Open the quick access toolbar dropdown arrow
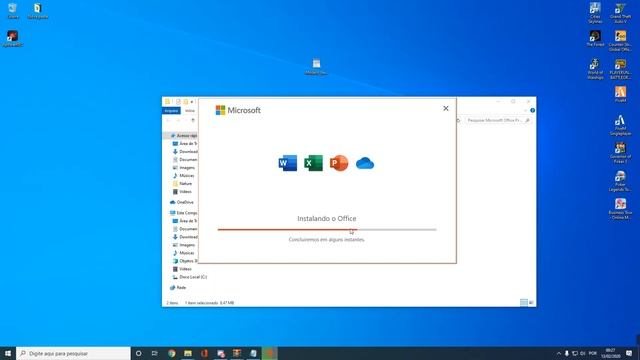This screenshot has height=360, width=640. (192, 102)
